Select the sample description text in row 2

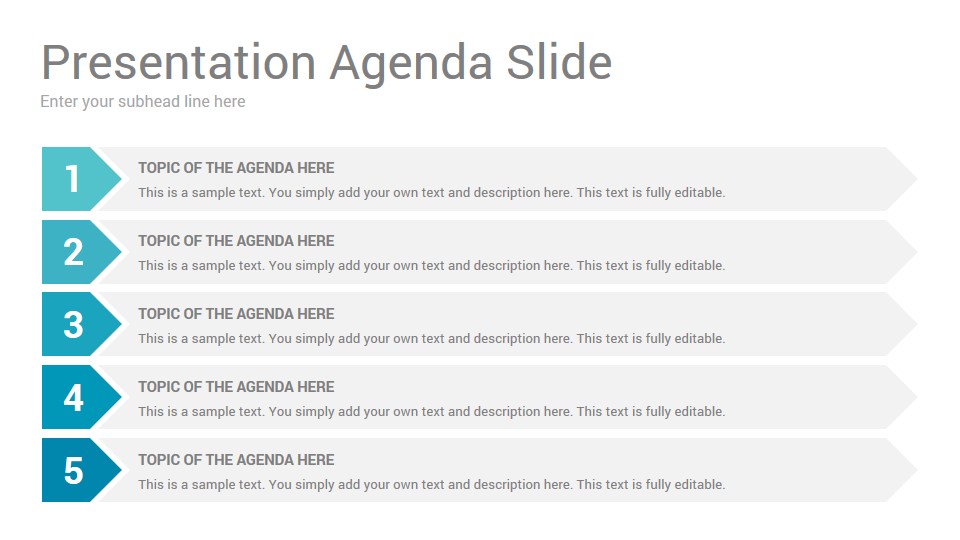point(432,266)
